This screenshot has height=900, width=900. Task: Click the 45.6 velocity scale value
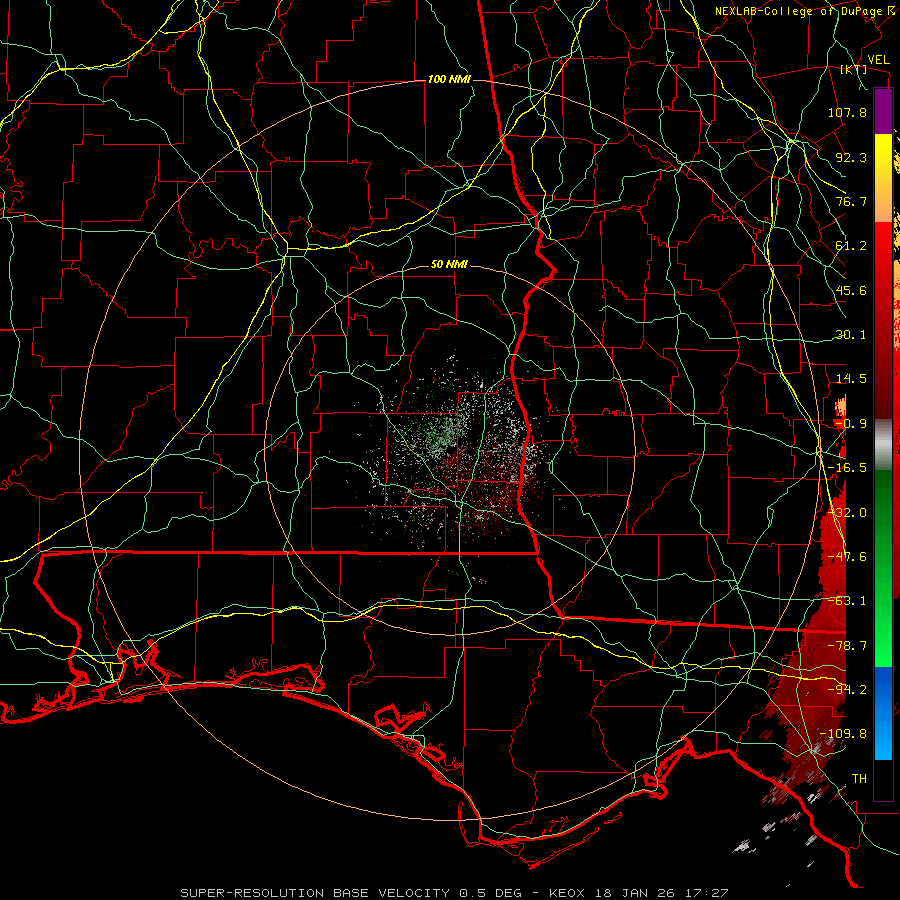851,290
